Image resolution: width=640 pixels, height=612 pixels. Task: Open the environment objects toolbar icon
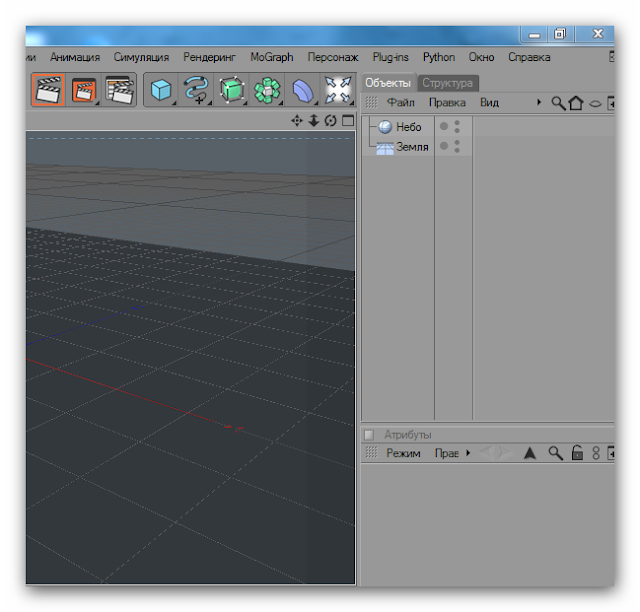click(338, 90)
